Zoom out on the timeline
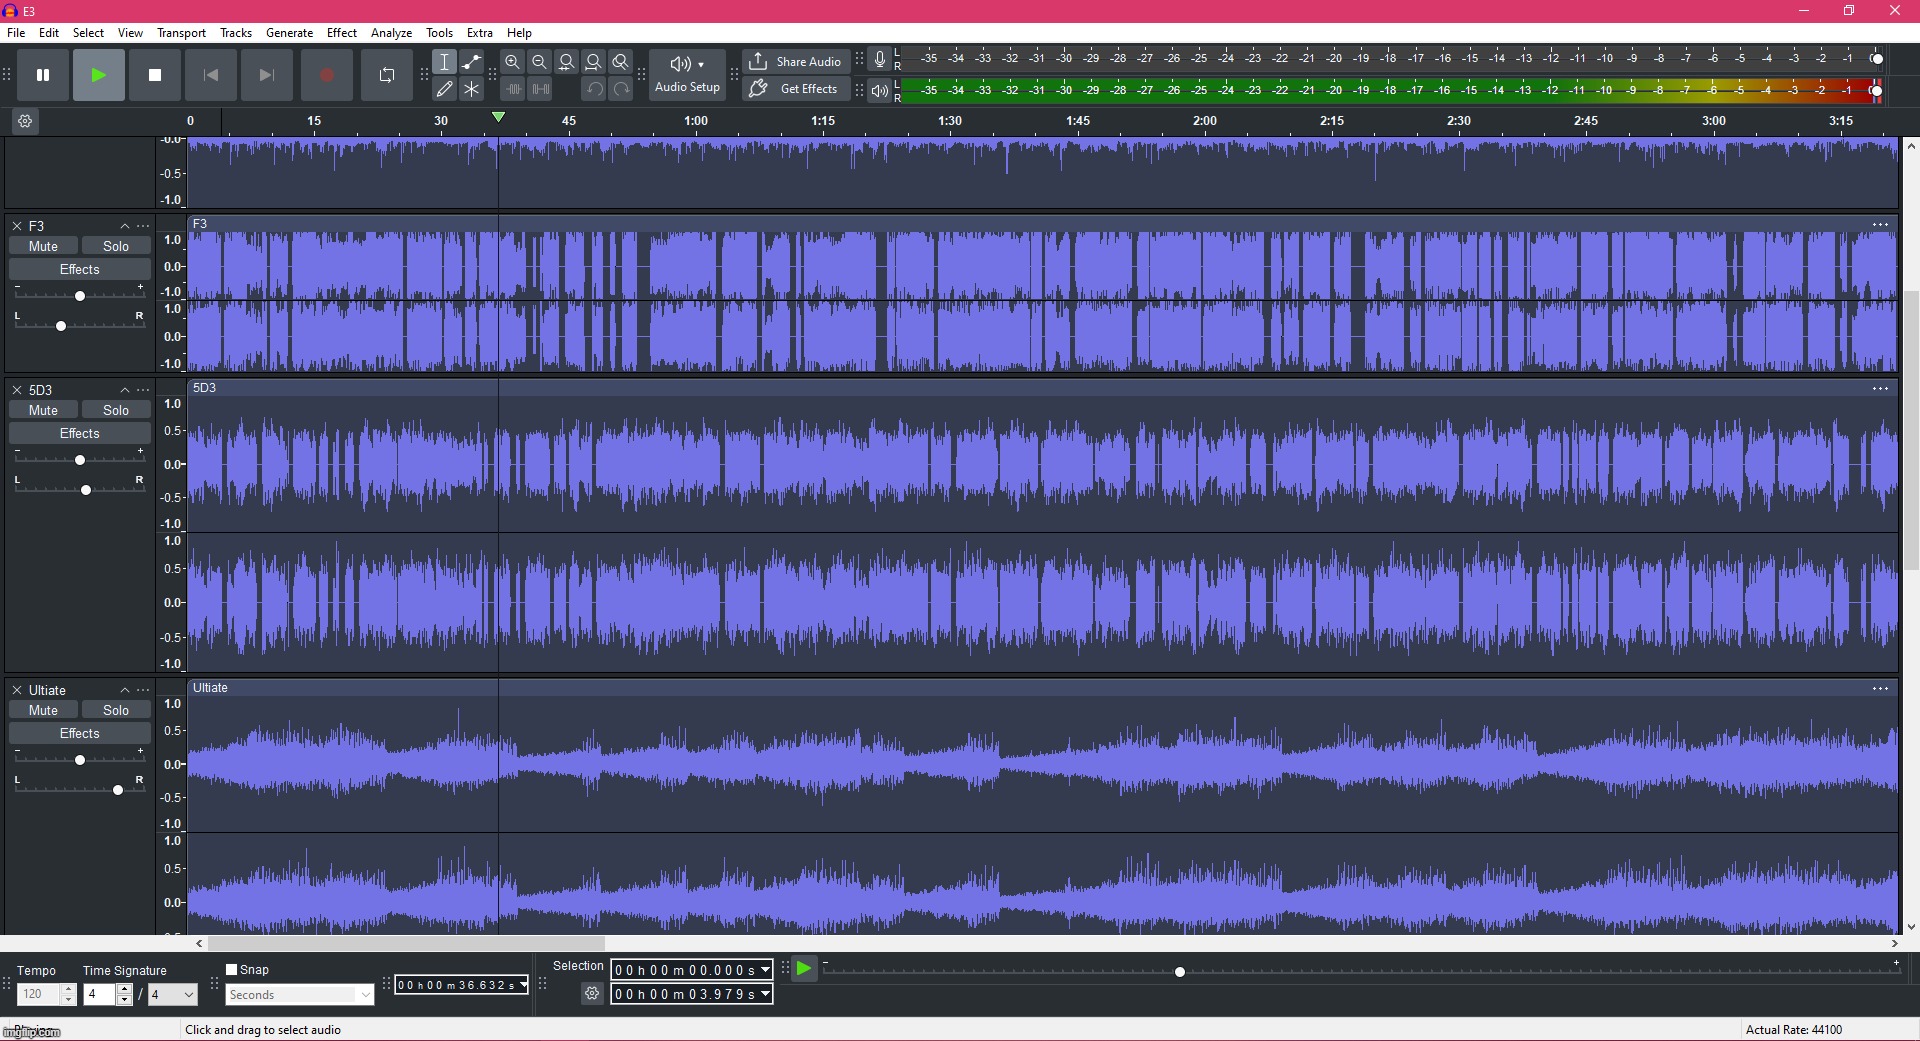 pyautogui.click(x=540, y=62)
